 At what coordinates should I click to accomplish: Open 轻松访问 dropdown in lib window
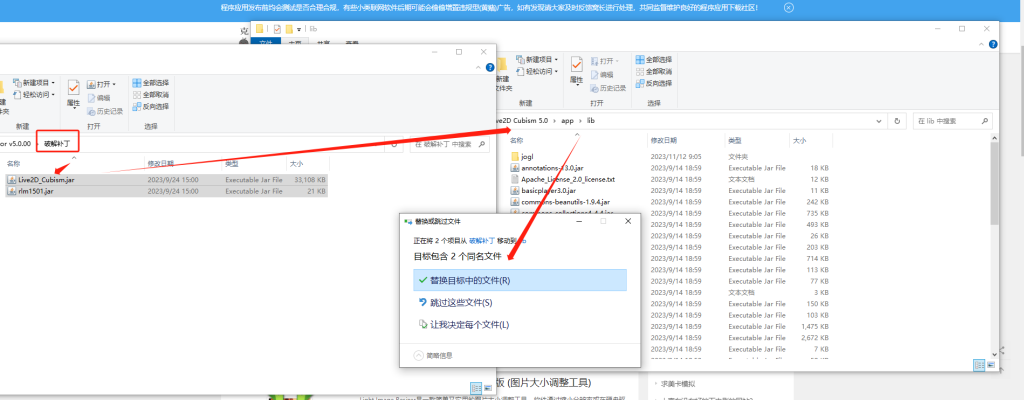pyautogui.click(x=536, y=71)
